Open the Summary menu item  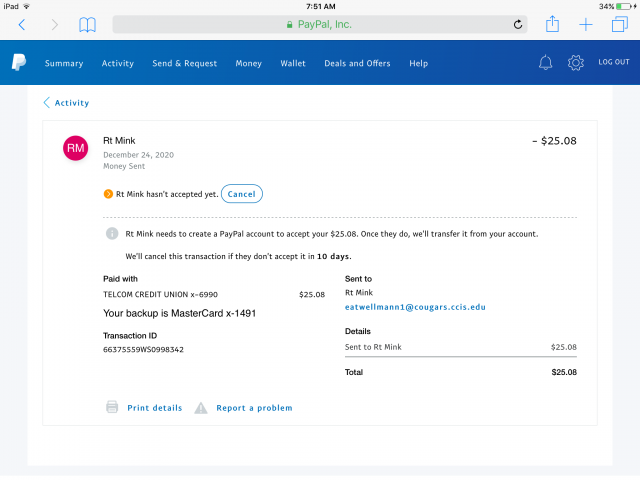point(64,63)
